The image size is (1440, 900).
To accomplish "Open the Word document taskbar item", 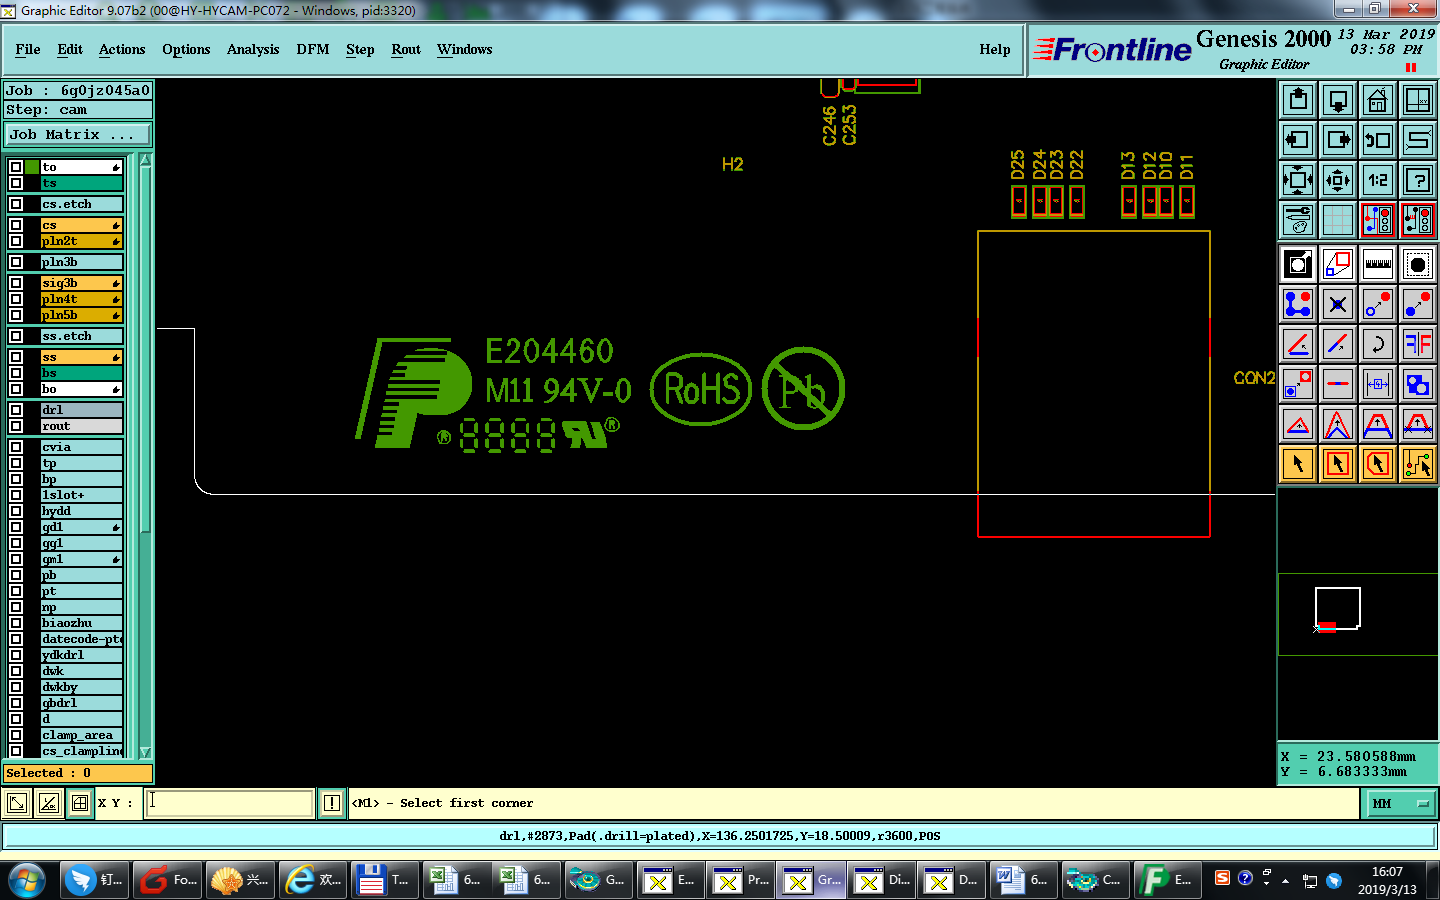I will click(x=1022, y=880).
